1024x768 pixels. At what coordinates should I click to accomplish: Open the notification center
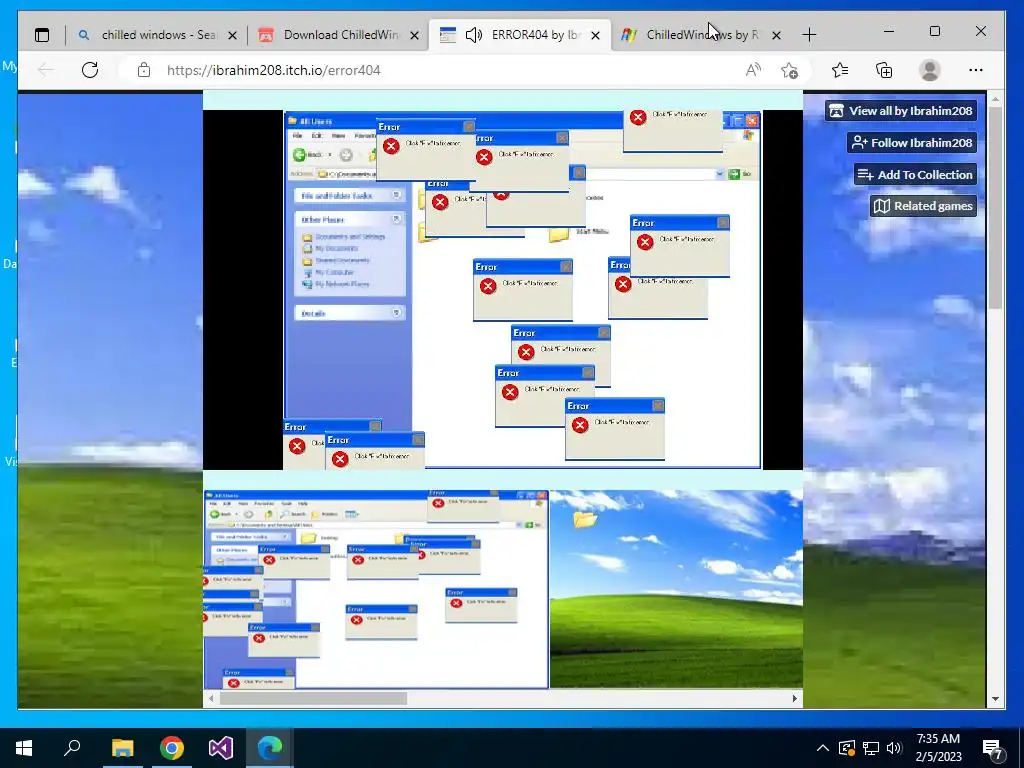(x=993, y=749)
